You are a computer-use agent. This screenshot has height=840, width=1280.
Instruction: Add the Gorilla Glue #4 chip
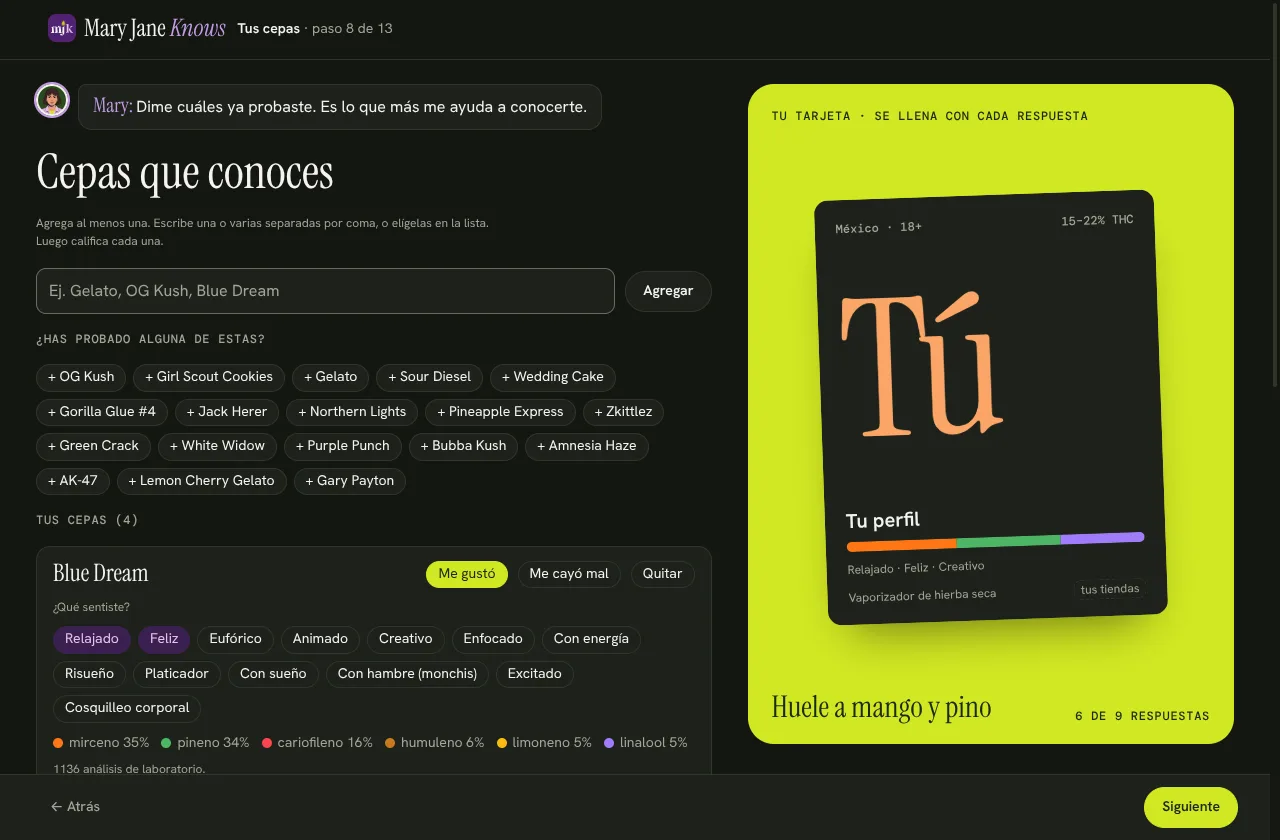(x=102, y=412)
